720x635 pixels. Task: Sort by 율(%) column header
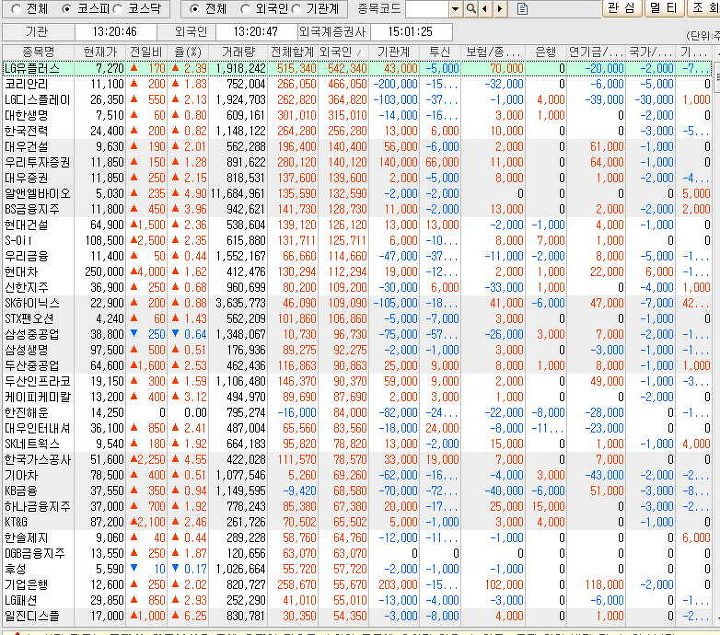tap(188, 52)
